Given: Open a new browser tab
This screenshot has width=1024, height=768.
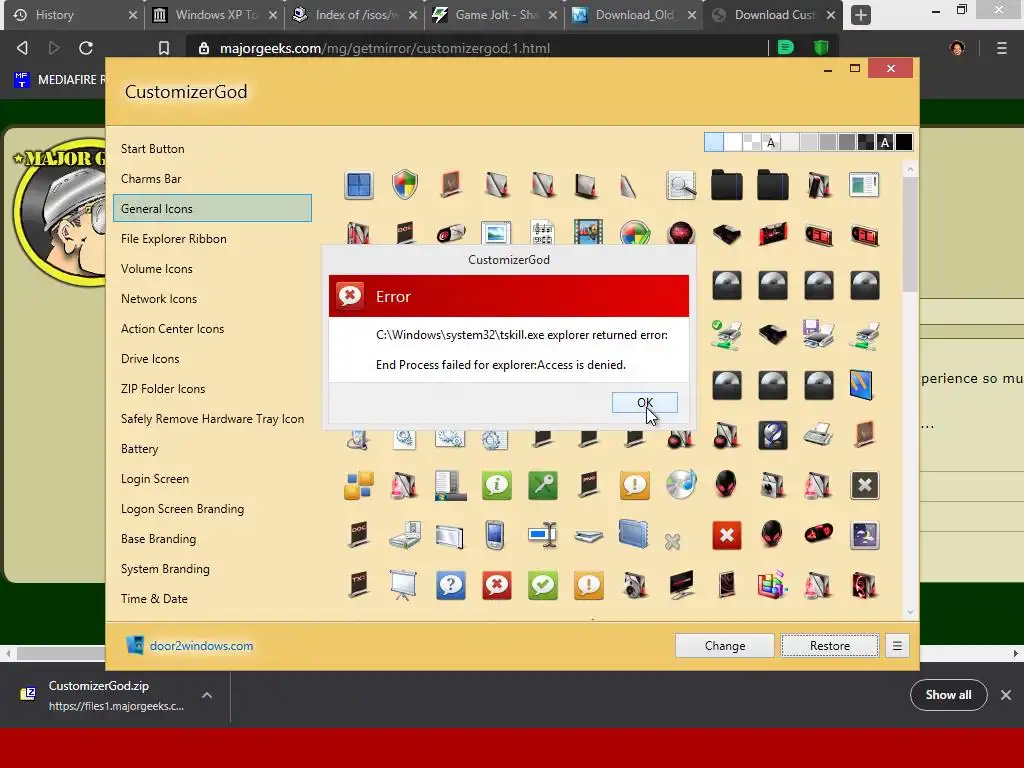Looking at the screenshot, I should tap(861, 15).
